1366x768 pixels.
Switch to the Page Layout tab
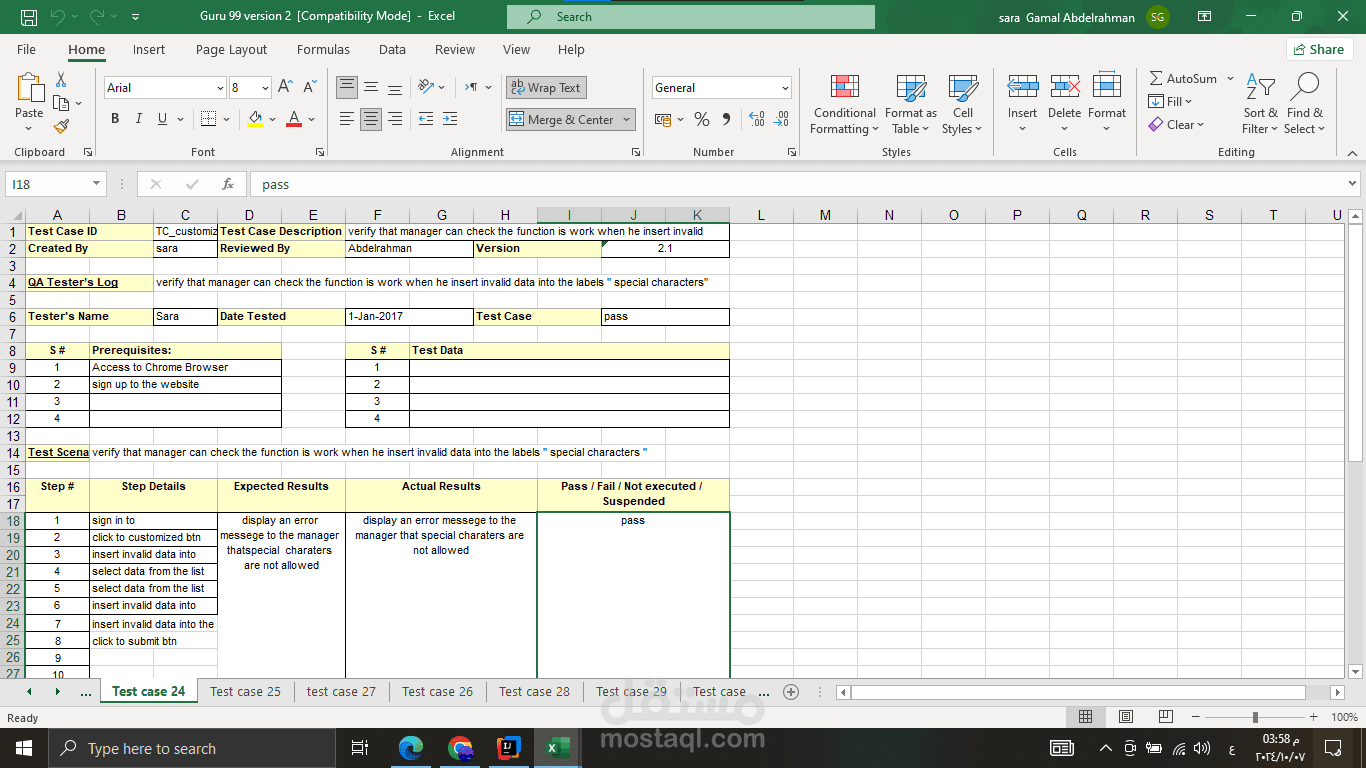click(231, 49)
